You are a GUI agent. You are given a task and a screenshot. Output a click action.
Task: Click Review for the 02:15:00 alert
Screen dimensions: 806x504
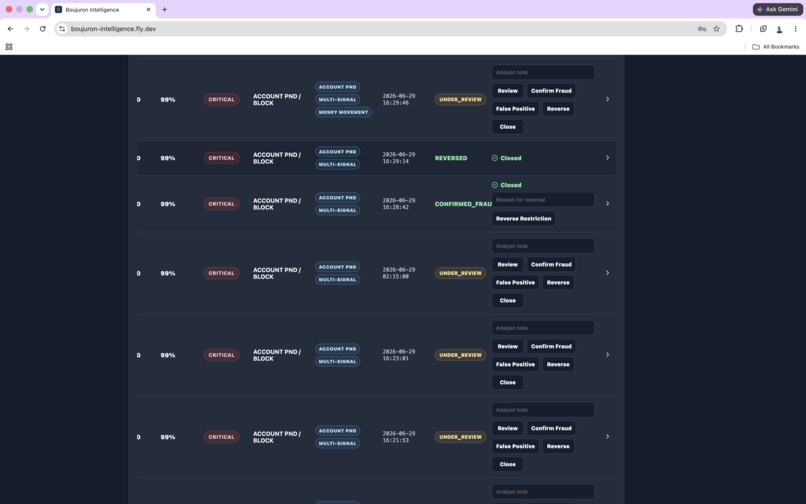507,264
